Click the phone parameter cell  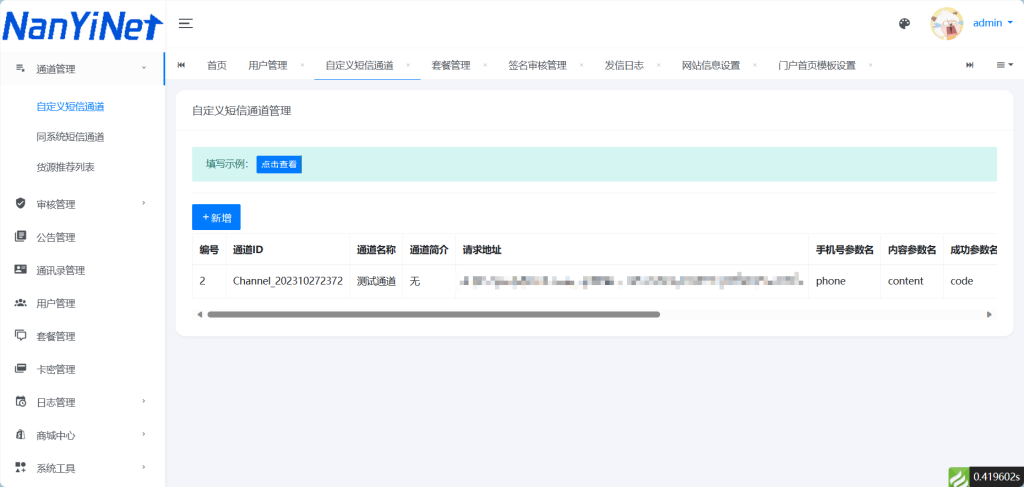click(x=844, y=281)
